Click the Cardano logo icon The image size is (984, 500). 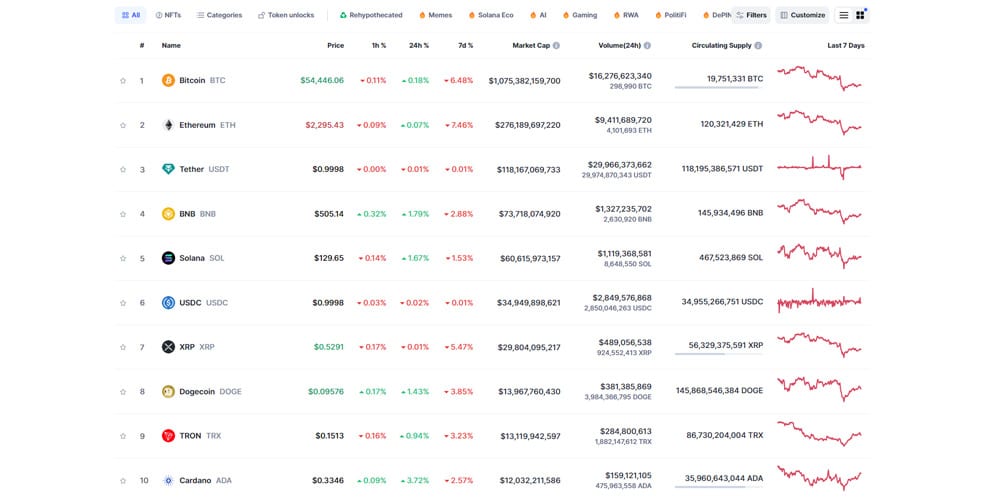tap(168, 481)
